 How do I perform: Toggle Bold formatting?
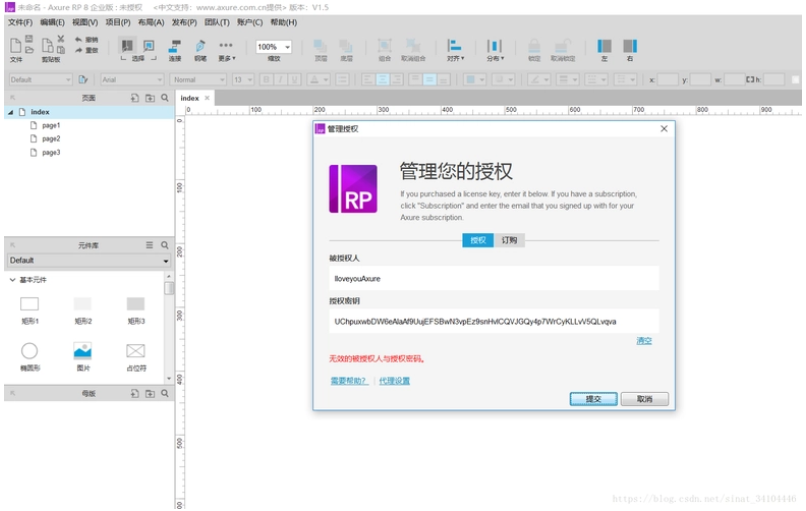click(x=266, y=80)
